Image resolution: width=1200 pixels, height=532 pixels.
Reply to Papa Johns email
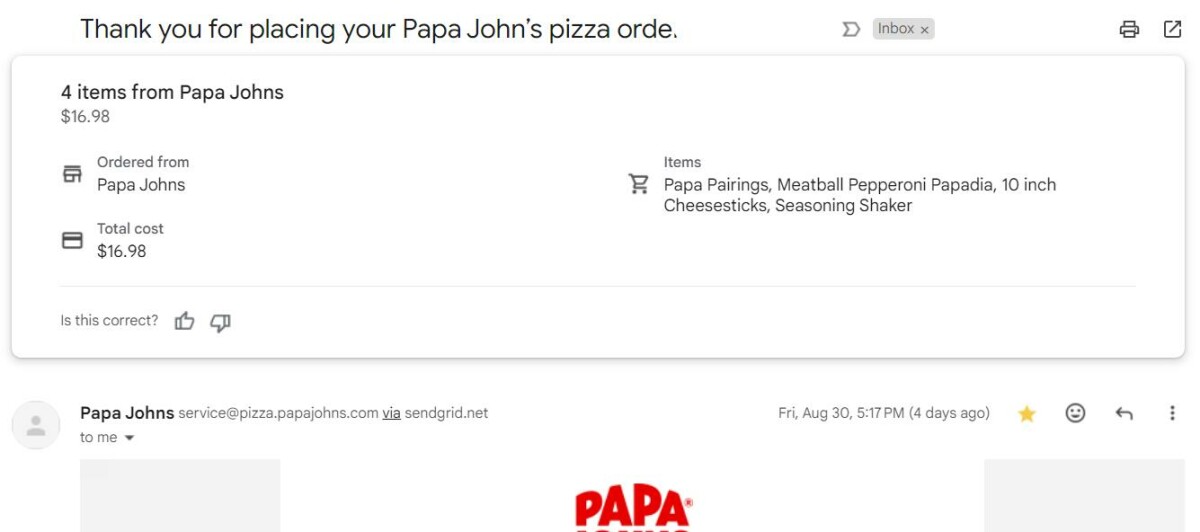coord(1124,413)
